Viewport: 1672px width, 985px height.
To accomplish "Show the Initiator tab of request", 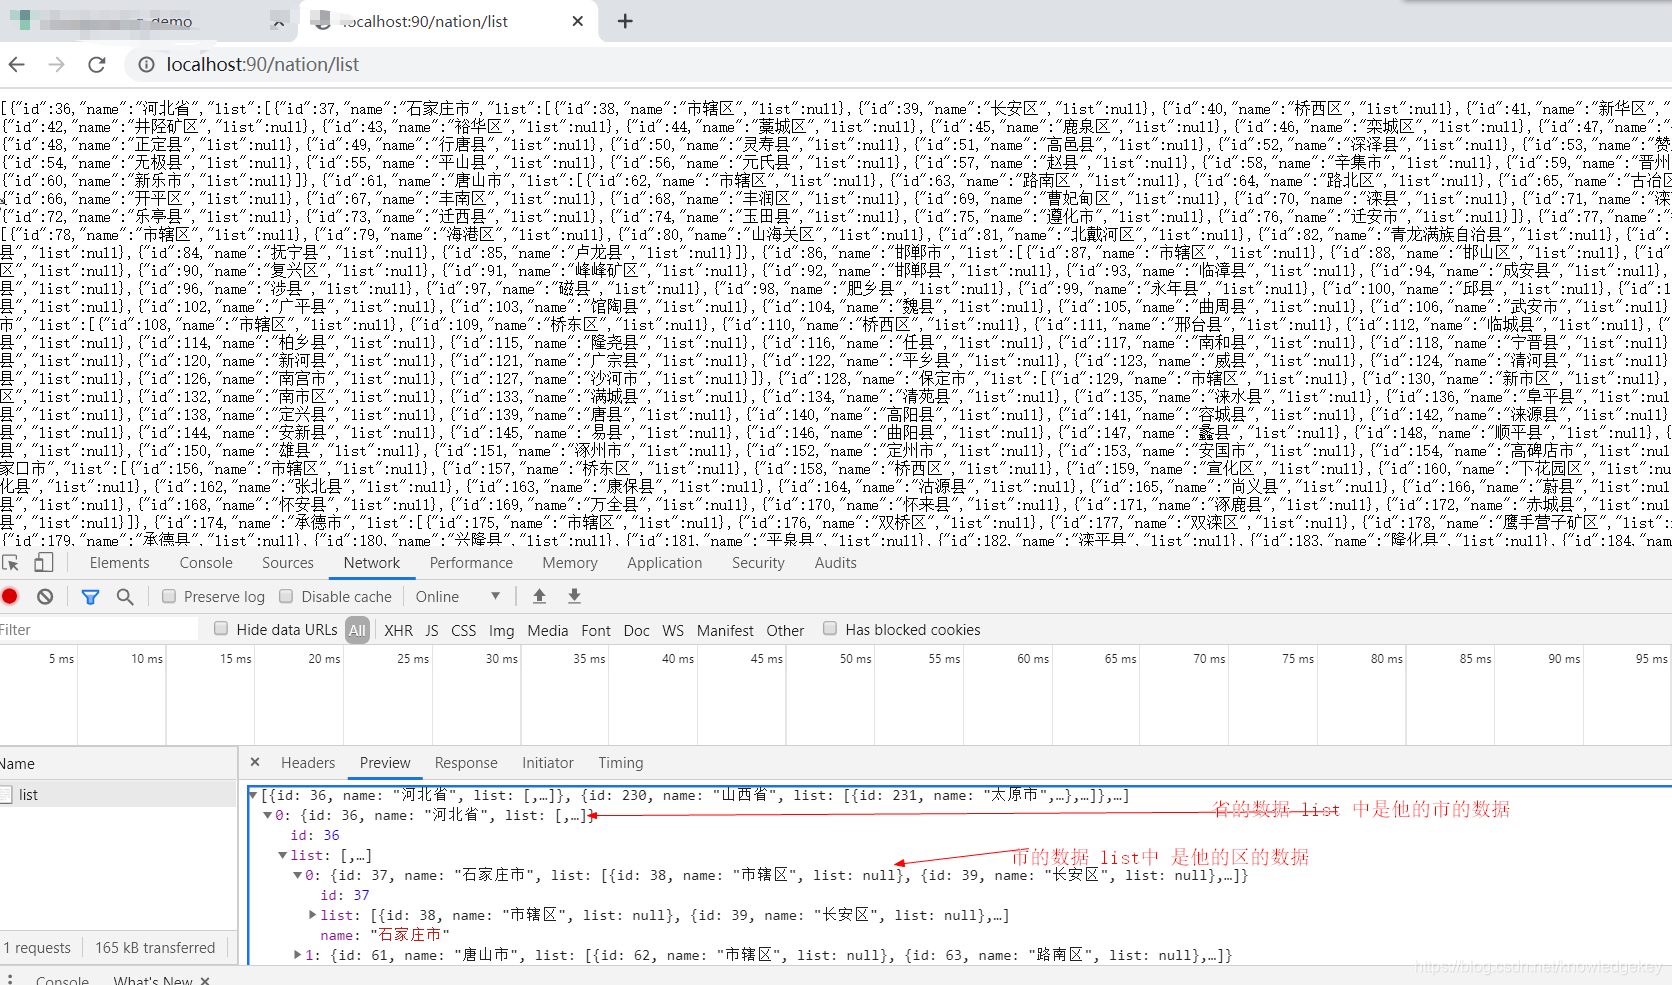I will click(x=548, y=762).
